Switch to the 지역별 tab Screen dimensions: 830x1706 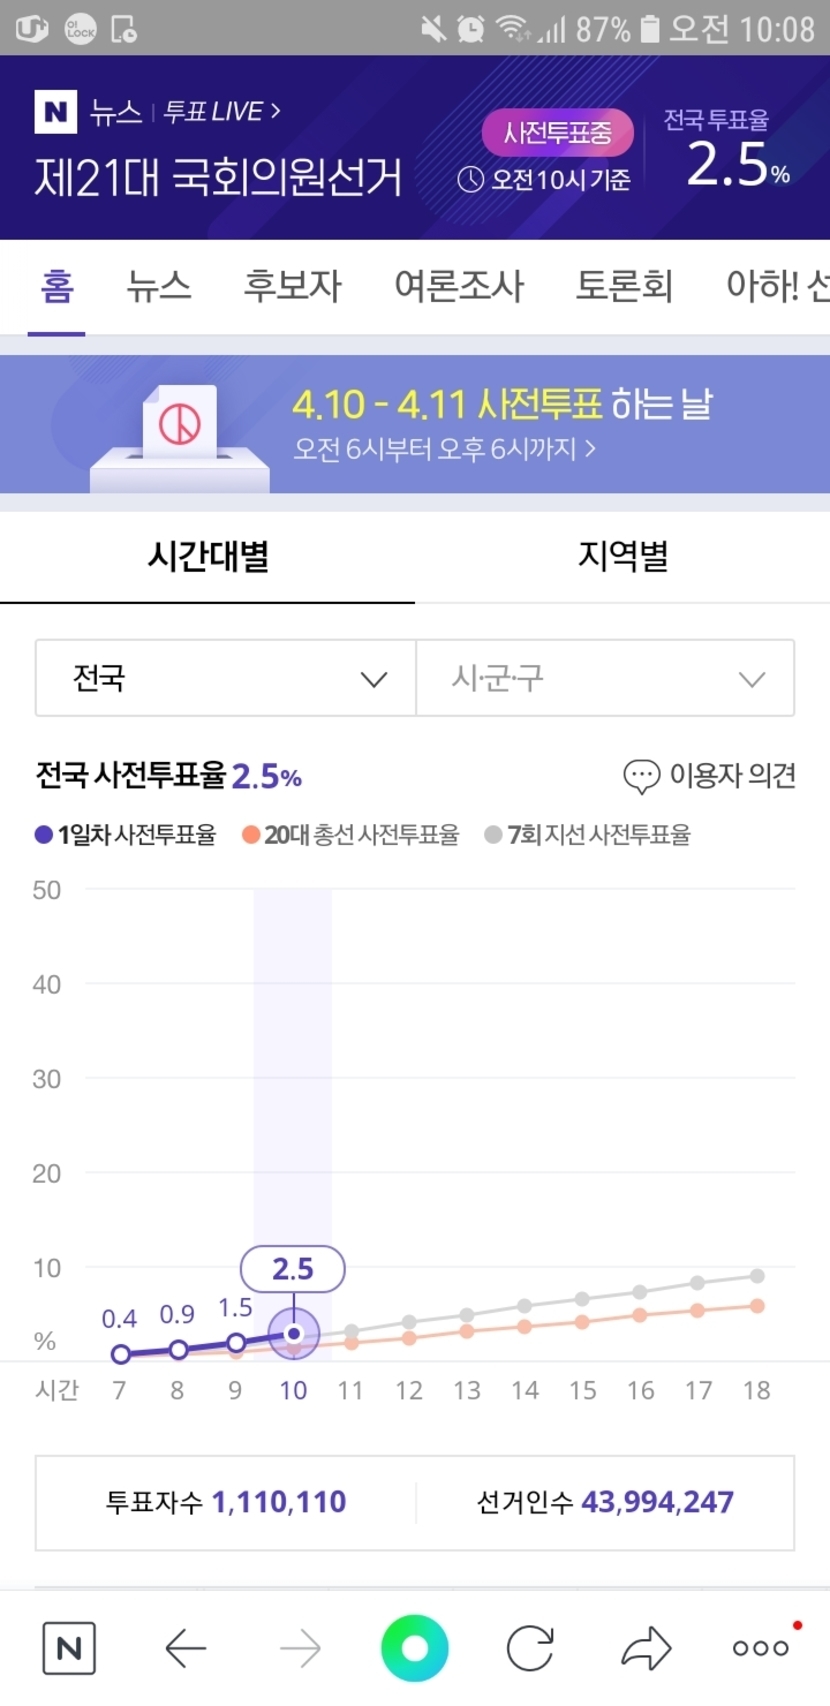click(x=622, y=556)
